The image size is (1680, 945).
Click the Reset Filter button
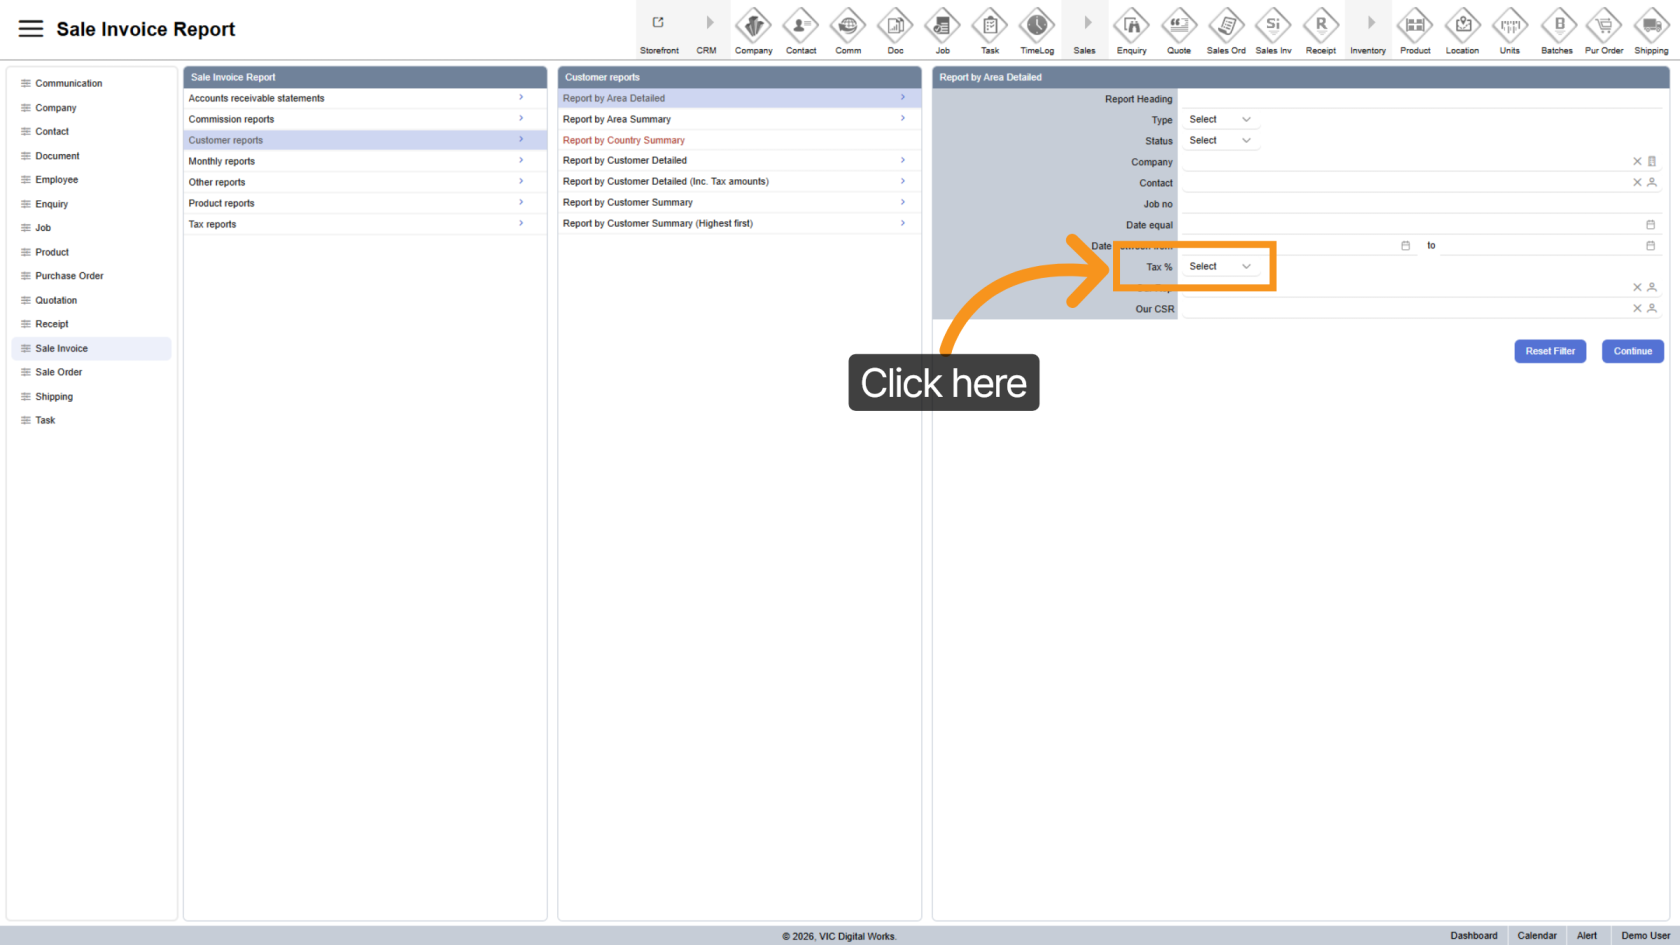(x=1549, y=351)
